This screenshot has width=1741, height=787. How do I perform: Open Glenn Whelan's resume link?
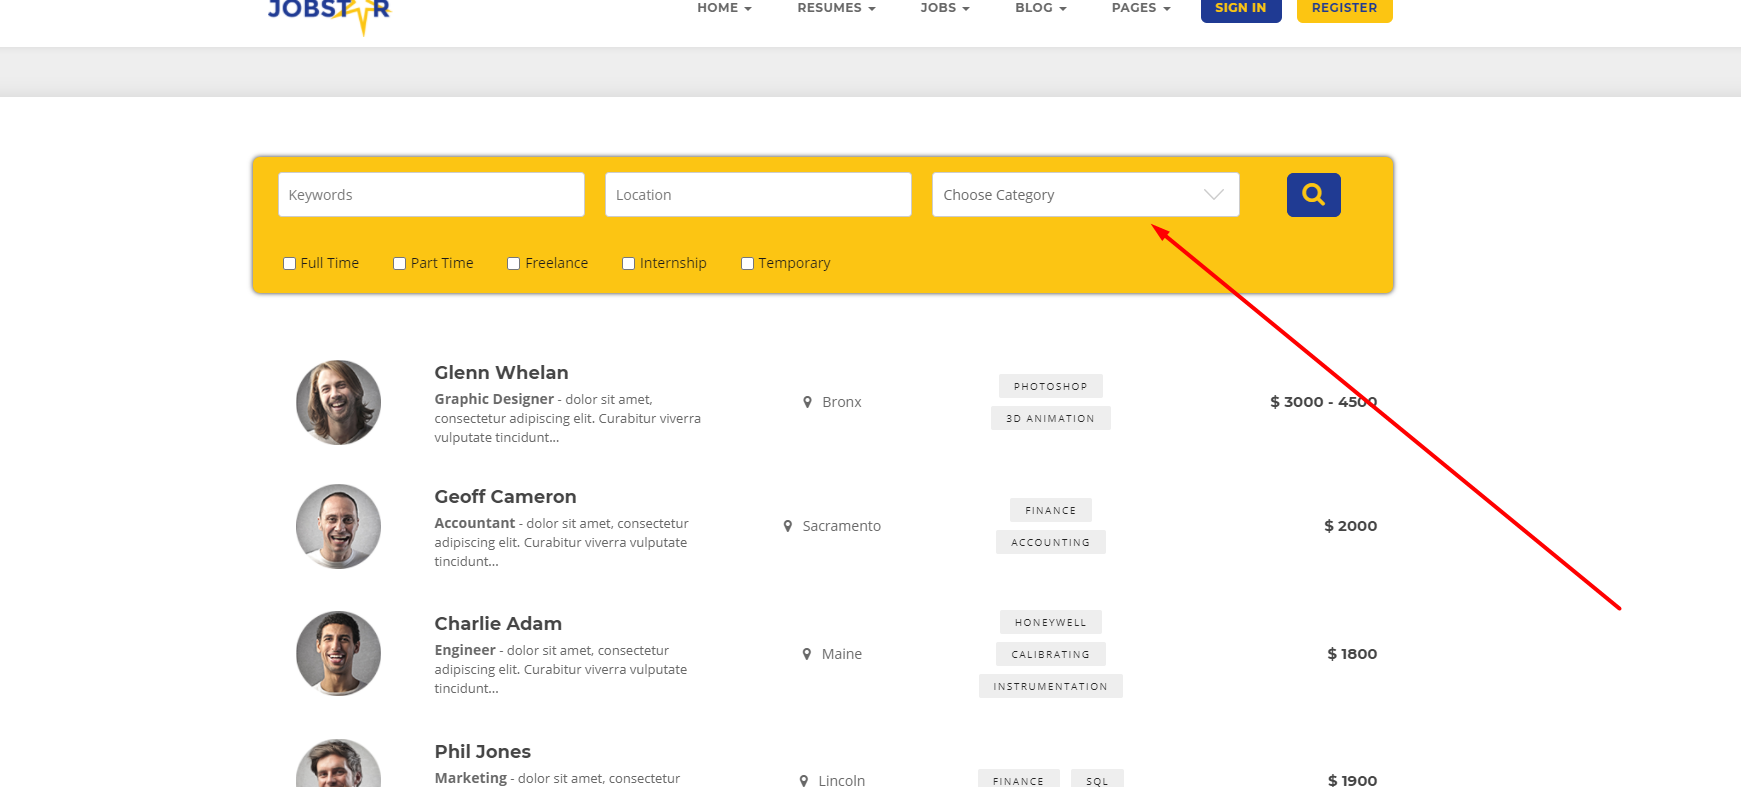501,373
